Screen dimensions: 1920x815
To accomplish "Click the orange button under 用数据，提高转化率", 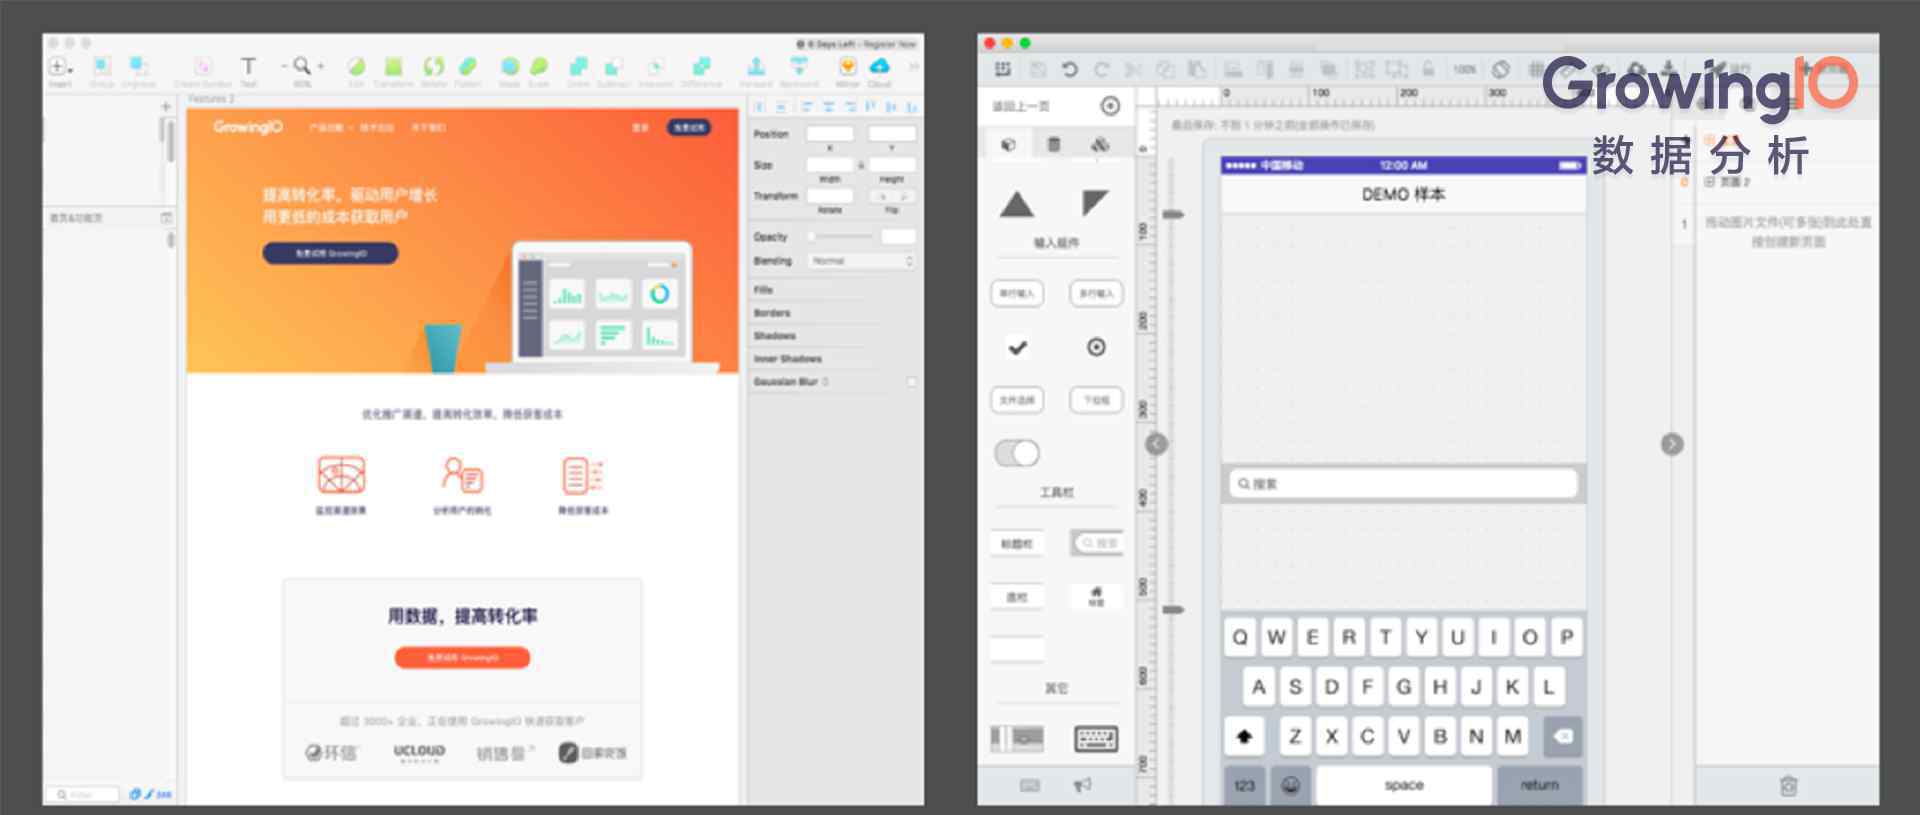I will 462,657.
